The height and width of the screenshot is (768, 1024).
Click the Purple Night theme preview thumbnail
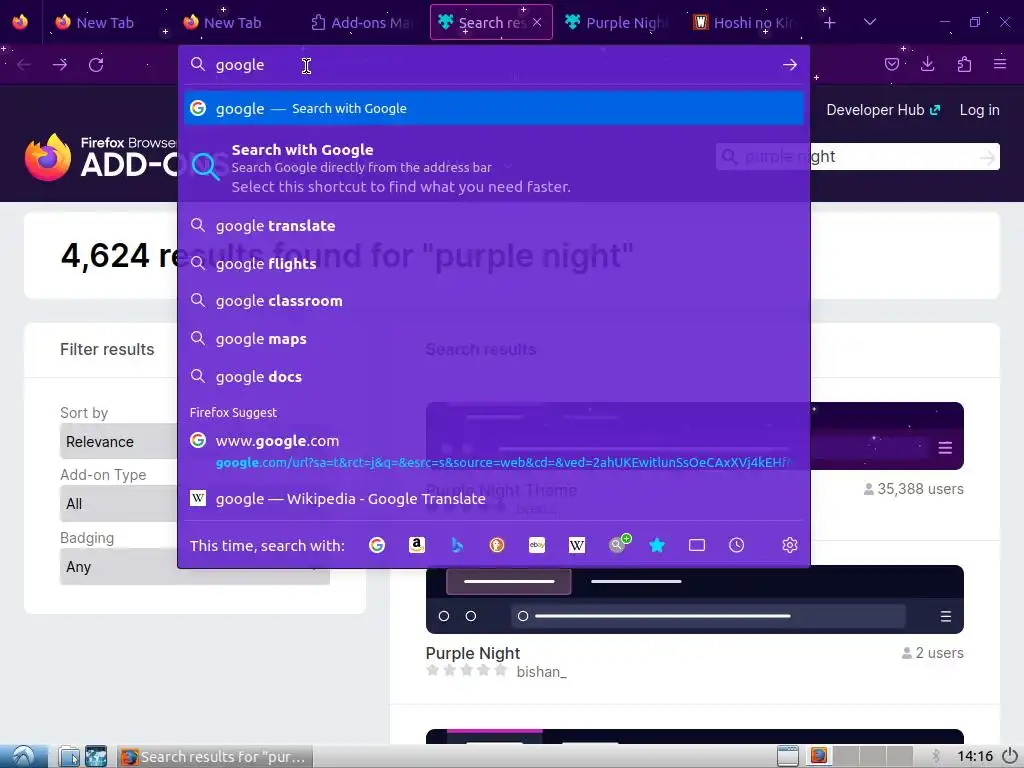[x=694, y=600]
